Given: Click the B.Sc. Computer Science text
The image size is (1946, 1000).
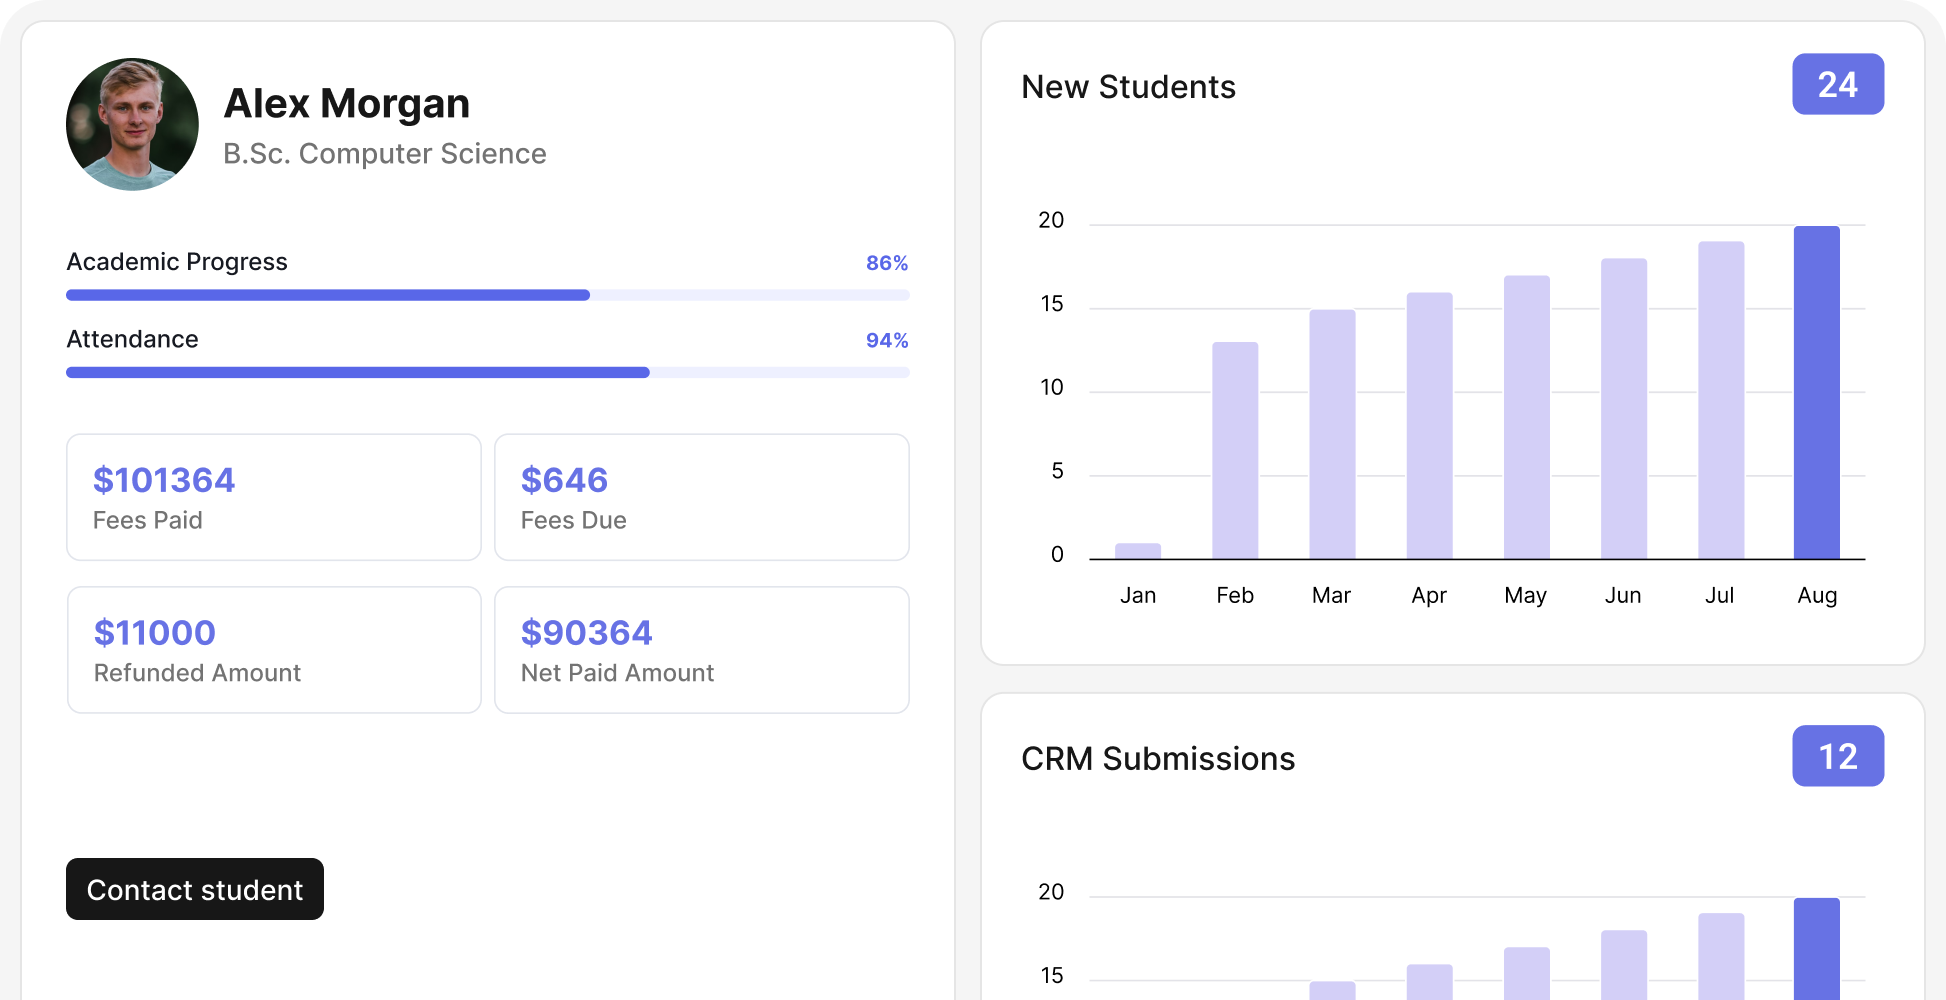Looking at the screenshot, I should (385, 153).
